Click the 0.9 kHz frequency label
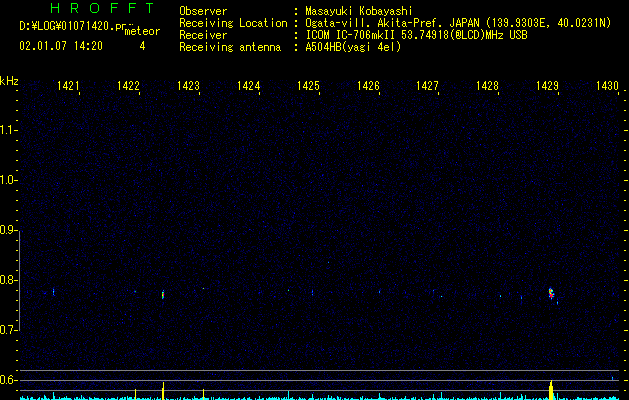 pyautogui.click(x=8, y=230)
